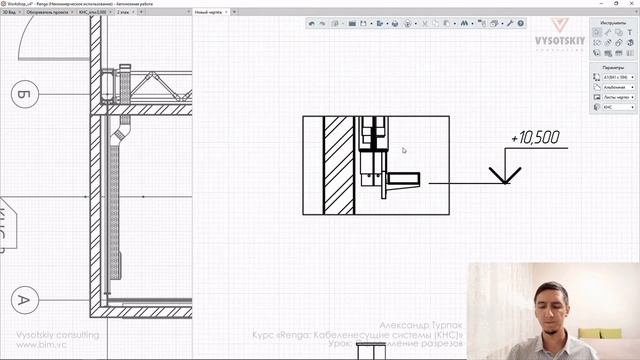Add new tab next to Новый чертеж

coord(234,12)
